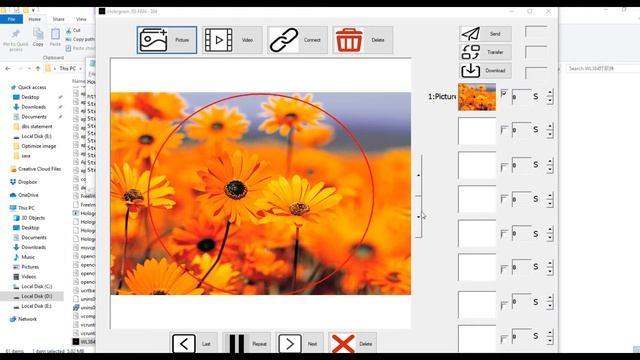Click the Connect chain-link icon

[x=284, y=40]
